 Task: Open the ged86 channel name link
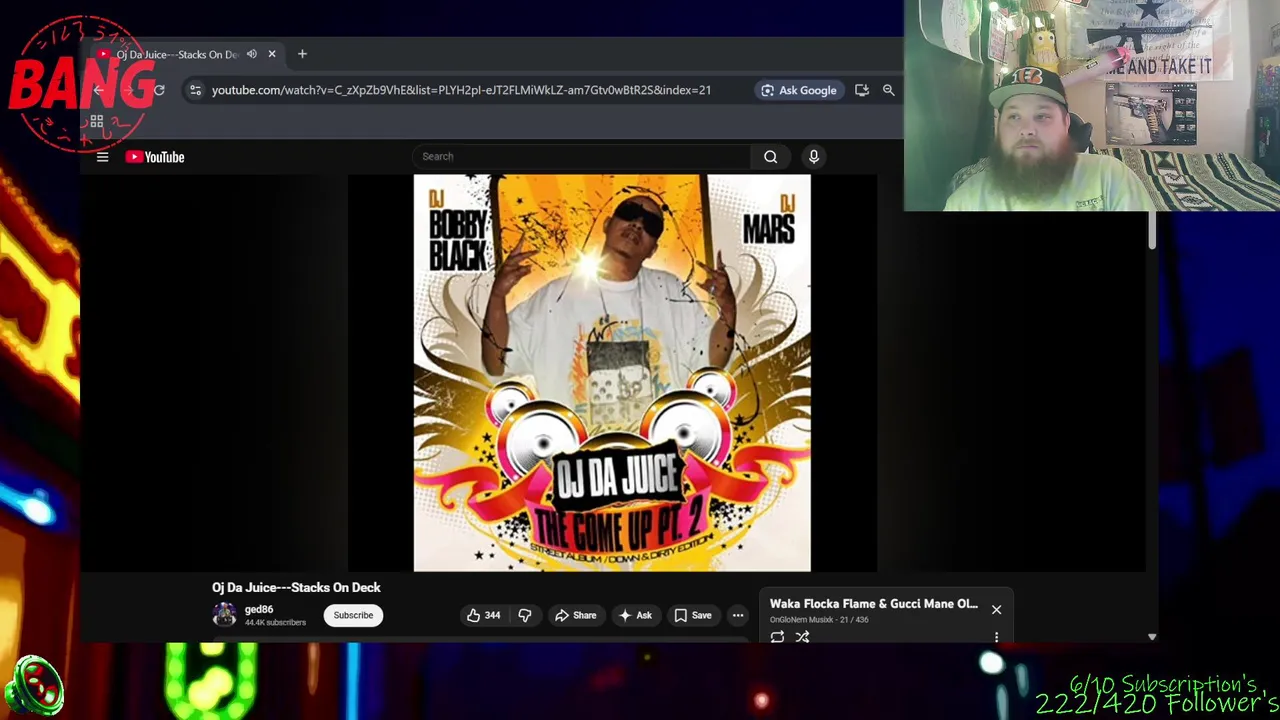click(259, 609)
